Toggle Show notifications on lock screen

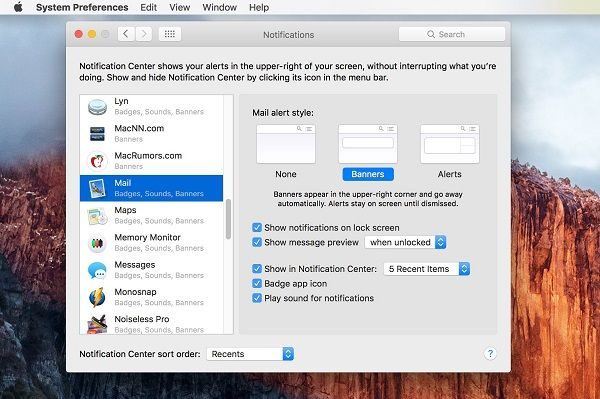[x=257, y=228]
